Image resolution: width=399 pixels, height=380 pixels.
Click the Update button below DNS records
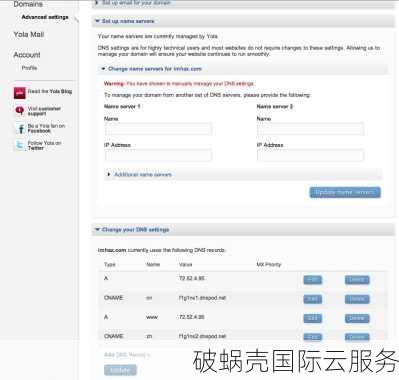[120, 370]
